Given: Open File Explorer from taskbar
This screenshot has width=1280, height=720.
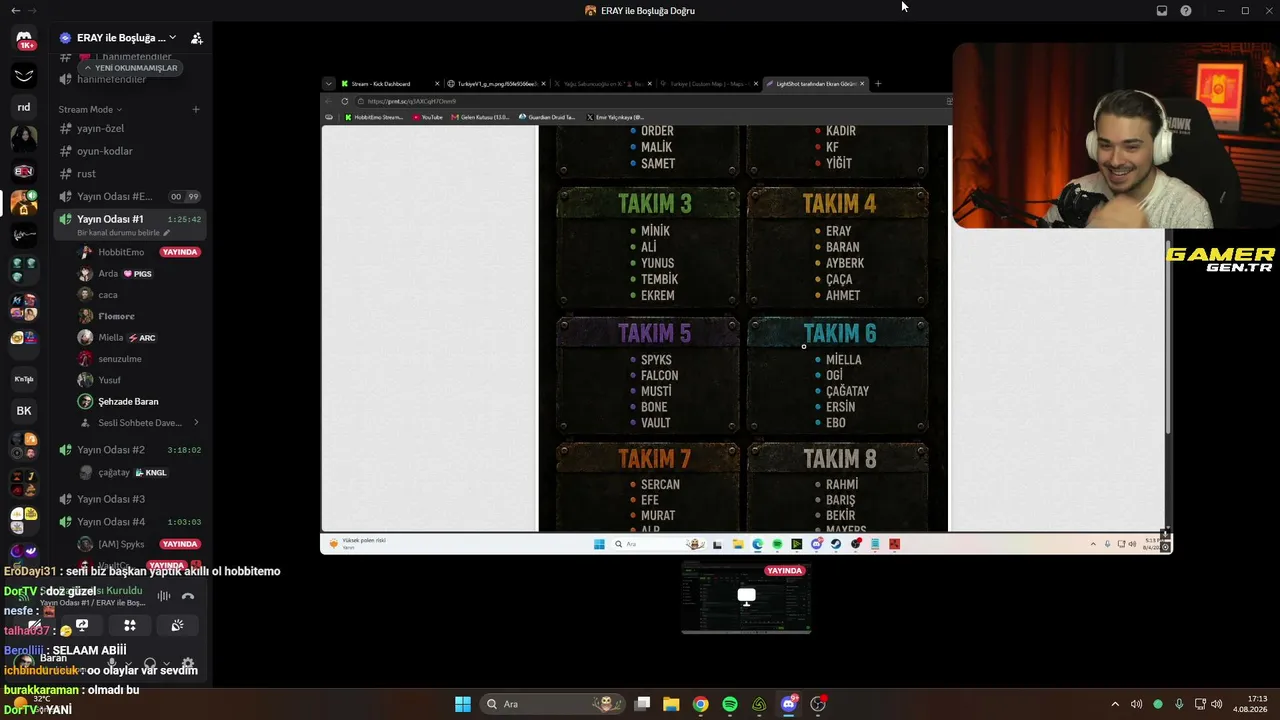Looking at the screenshot, I should pos(671,704).
